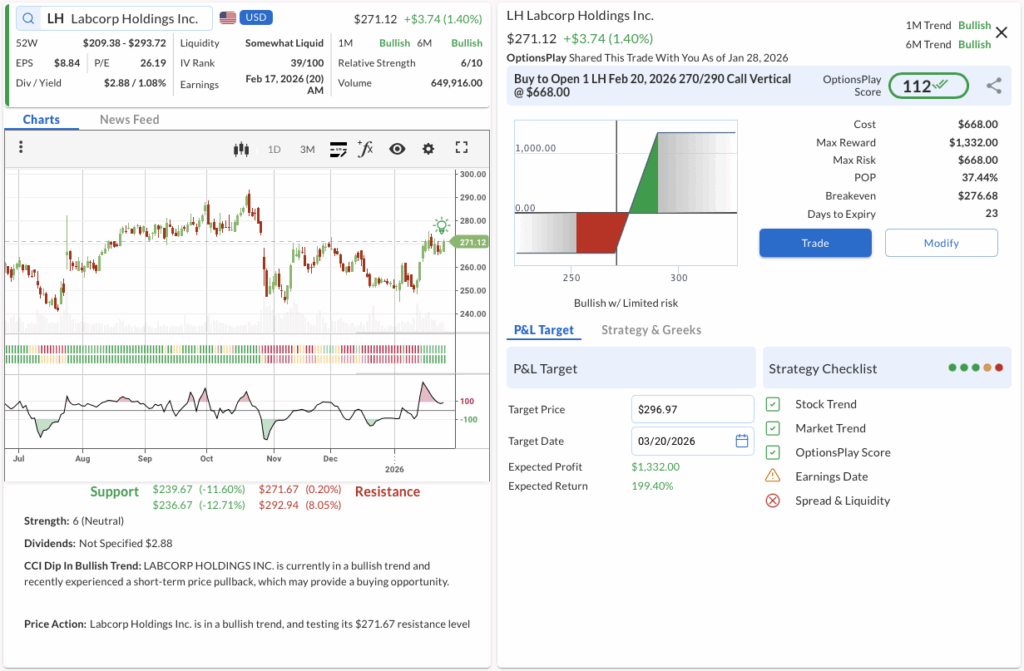Switch to the Strategy & Greeks tab
Screen dimensions: 1024x671
[651, 330]
